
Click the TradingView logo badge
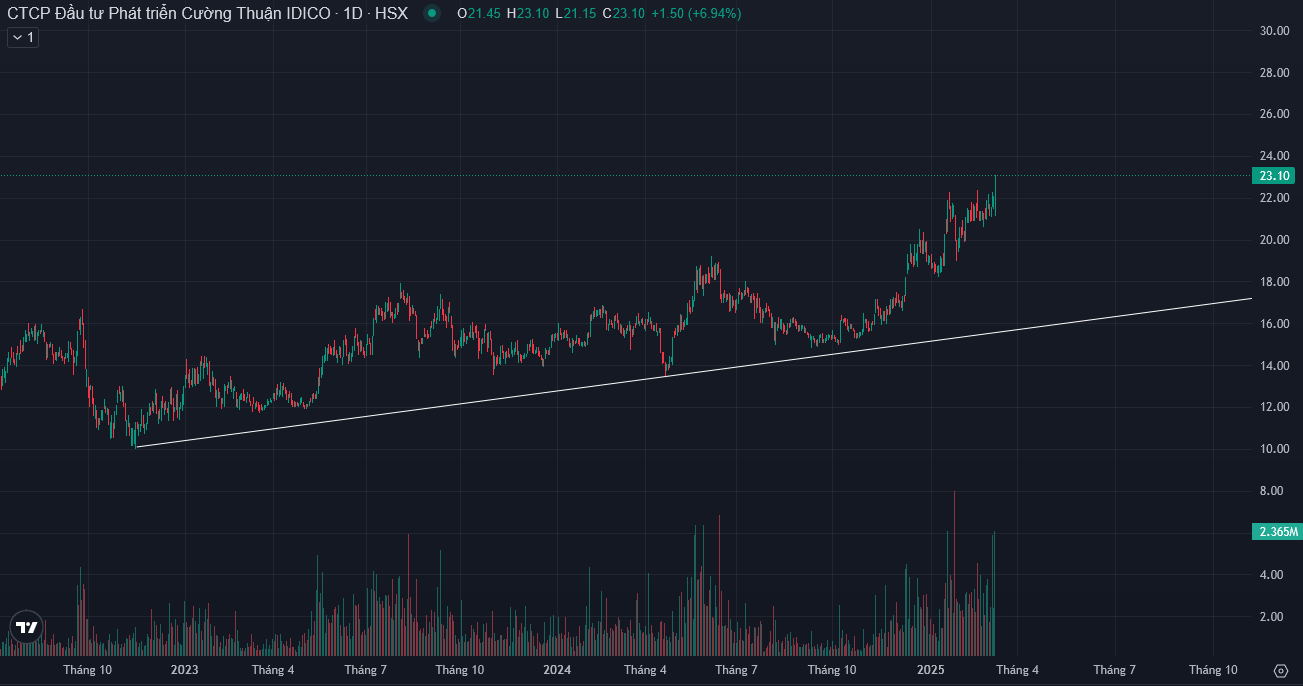[26, 627]
